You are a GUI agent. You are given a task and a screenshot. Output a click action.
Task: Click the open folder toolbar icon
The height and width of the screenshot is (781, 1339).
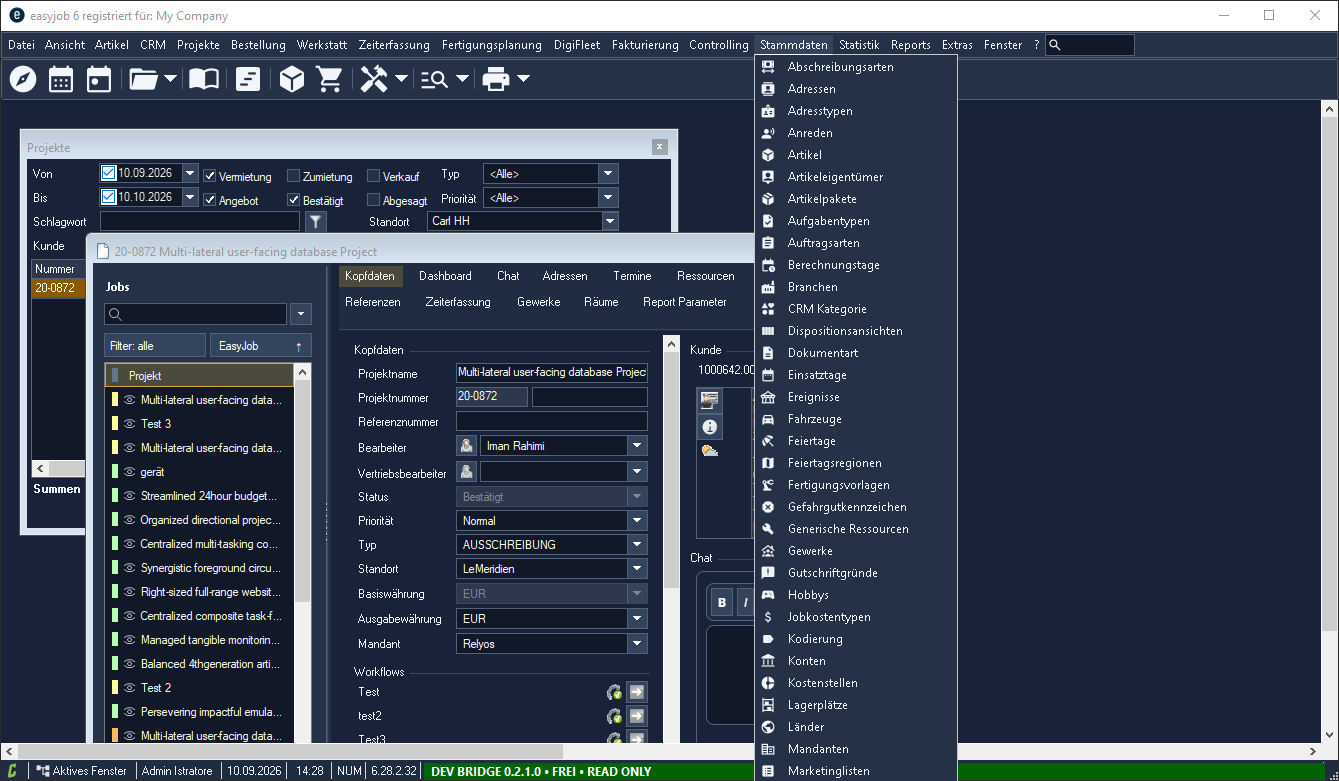click(144, 79)
